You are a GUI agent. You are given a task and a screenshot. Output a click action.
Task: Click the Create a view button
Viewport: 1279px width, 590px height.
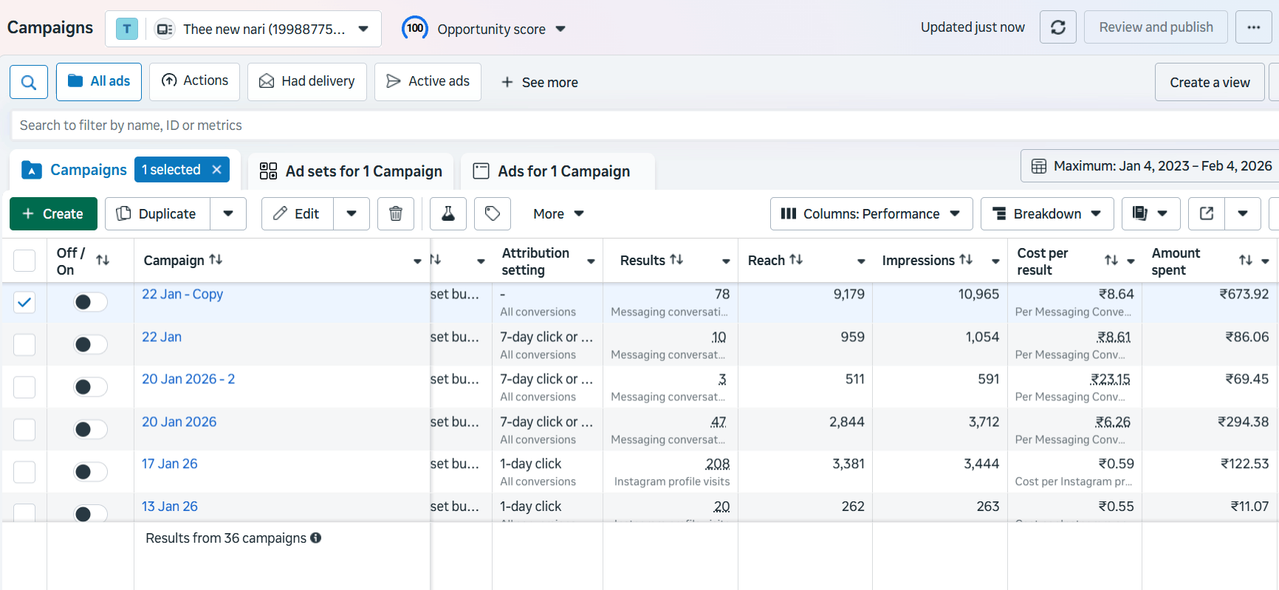pyautogui.click(x=1210, y=82)
